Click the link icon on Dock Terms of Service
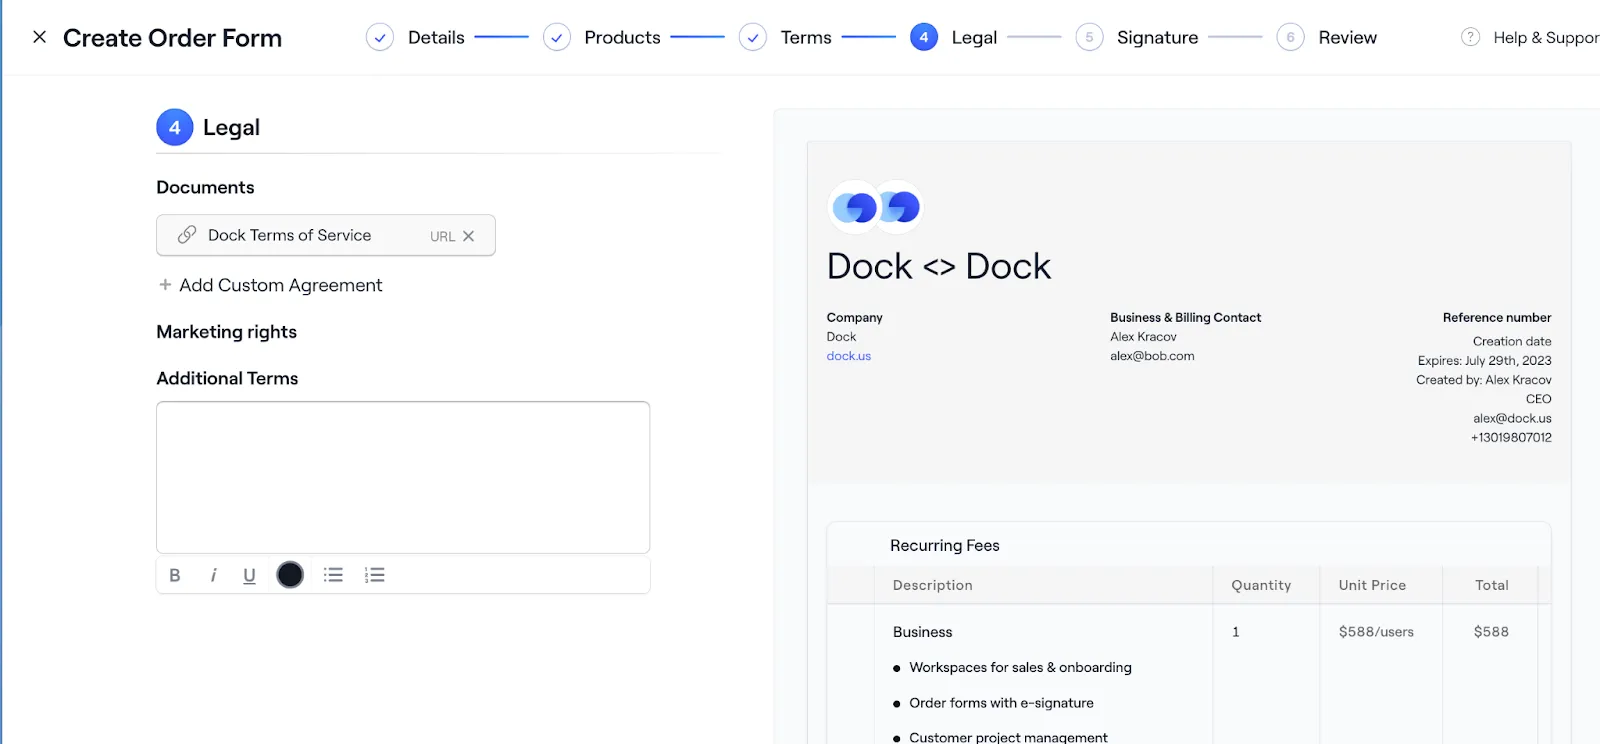This screenshot has height=744, width=1600. pos(187,235)
